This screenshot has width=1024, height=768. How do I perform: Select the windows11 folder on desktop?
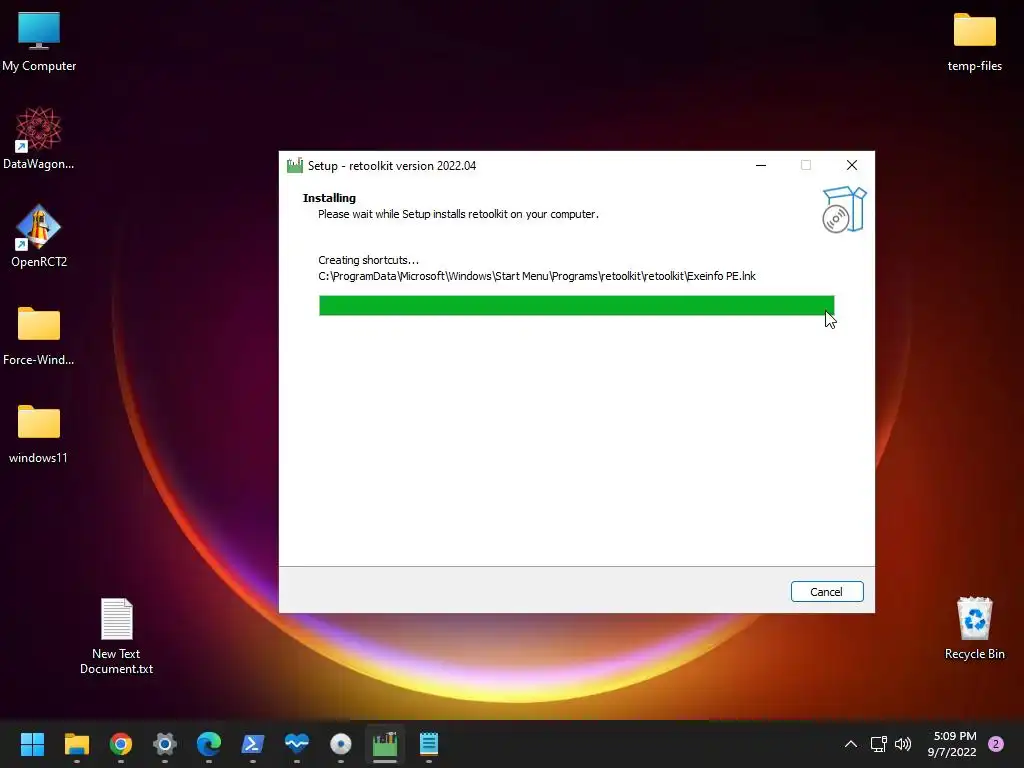pyautogui.click(x=39, y=434)
